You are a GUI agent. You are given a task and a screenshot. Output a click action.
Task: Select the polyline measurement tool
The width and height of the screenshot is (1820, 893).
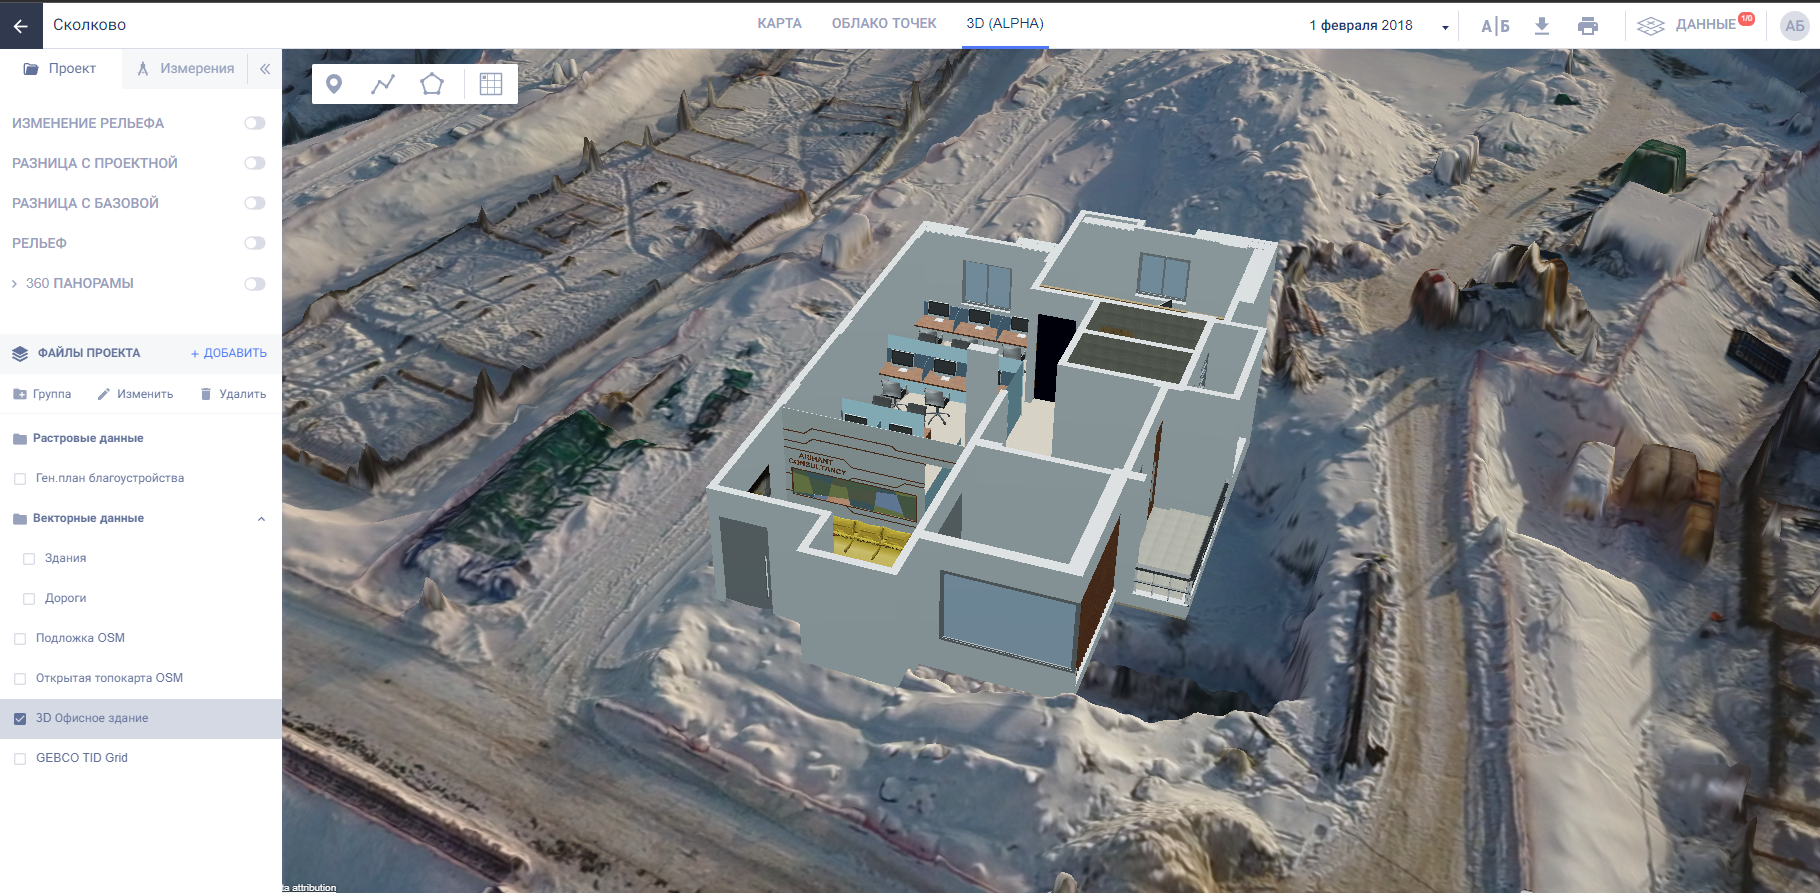[x=383, y=84]
